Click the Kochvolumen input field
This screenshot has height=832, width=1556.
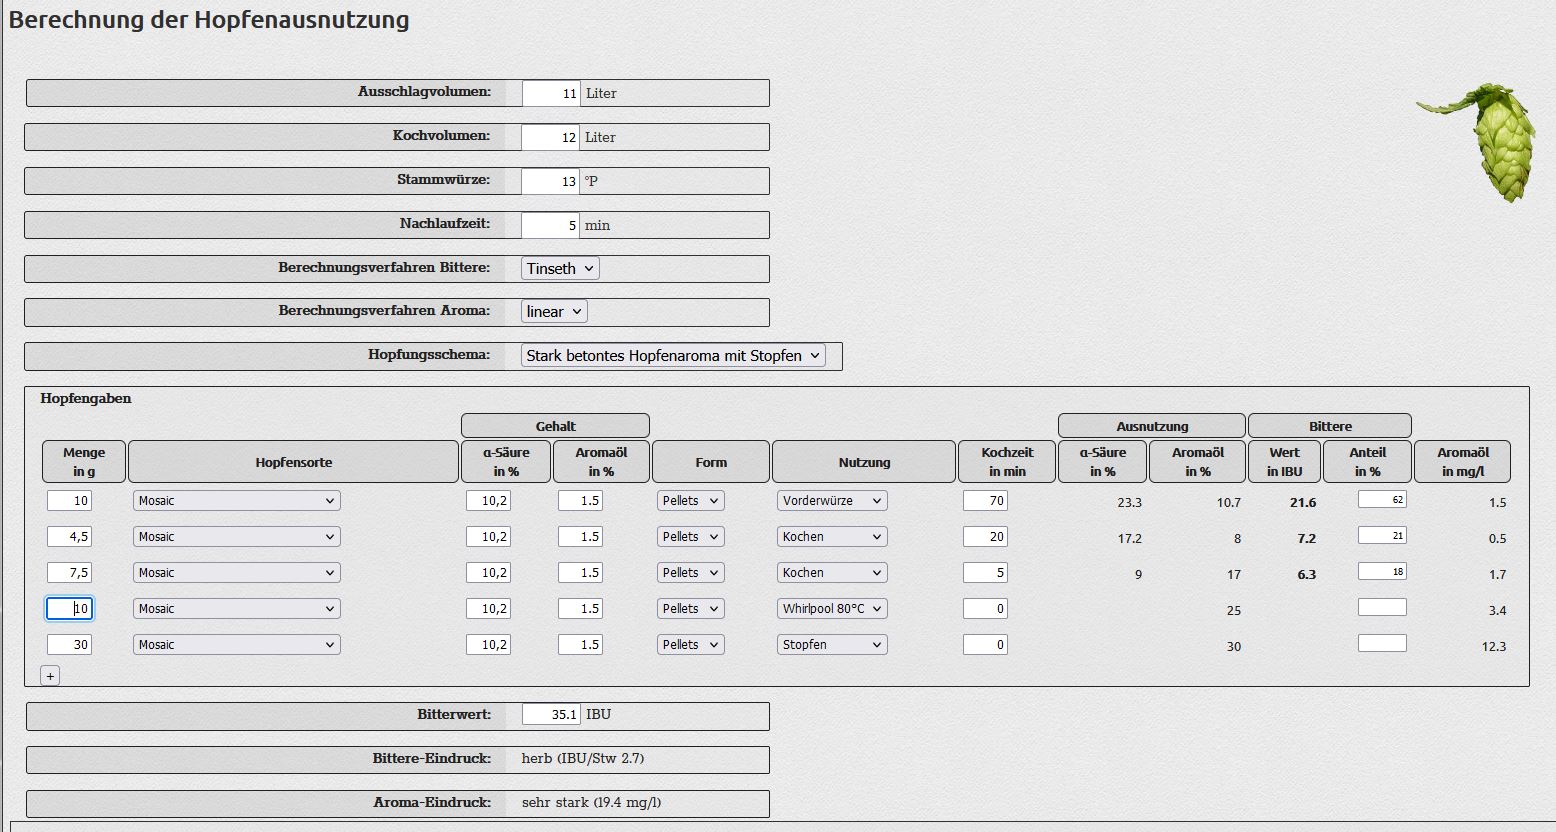click(551, 137)
